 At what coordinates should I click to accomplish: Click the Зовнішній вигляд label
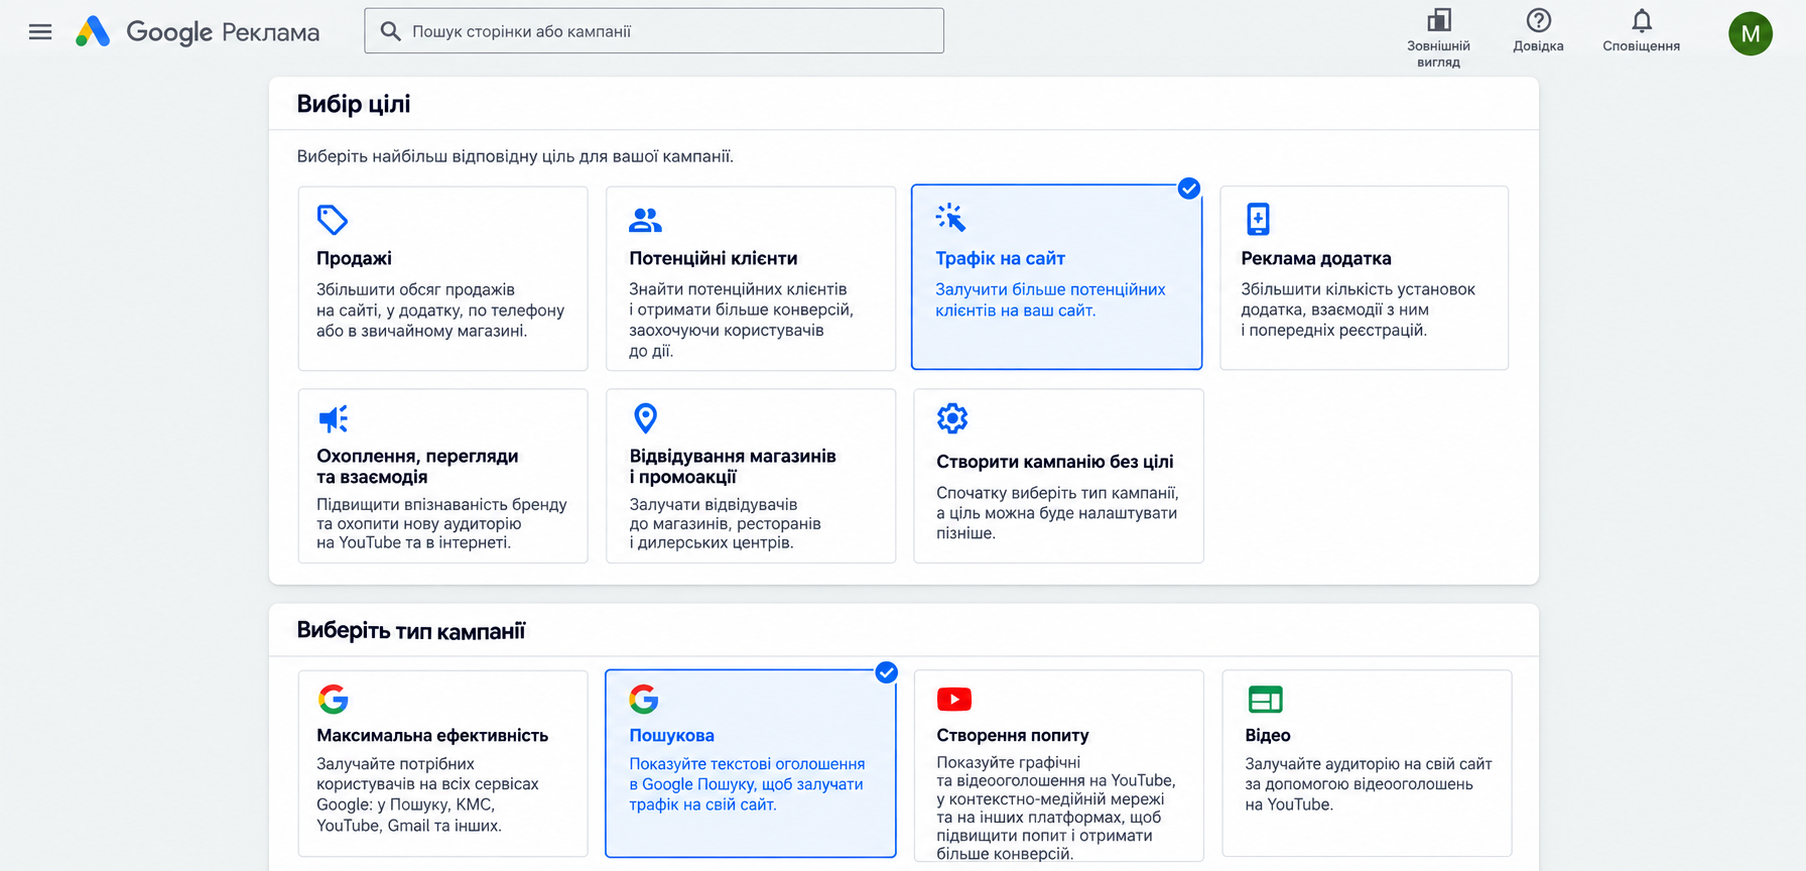1438,54
